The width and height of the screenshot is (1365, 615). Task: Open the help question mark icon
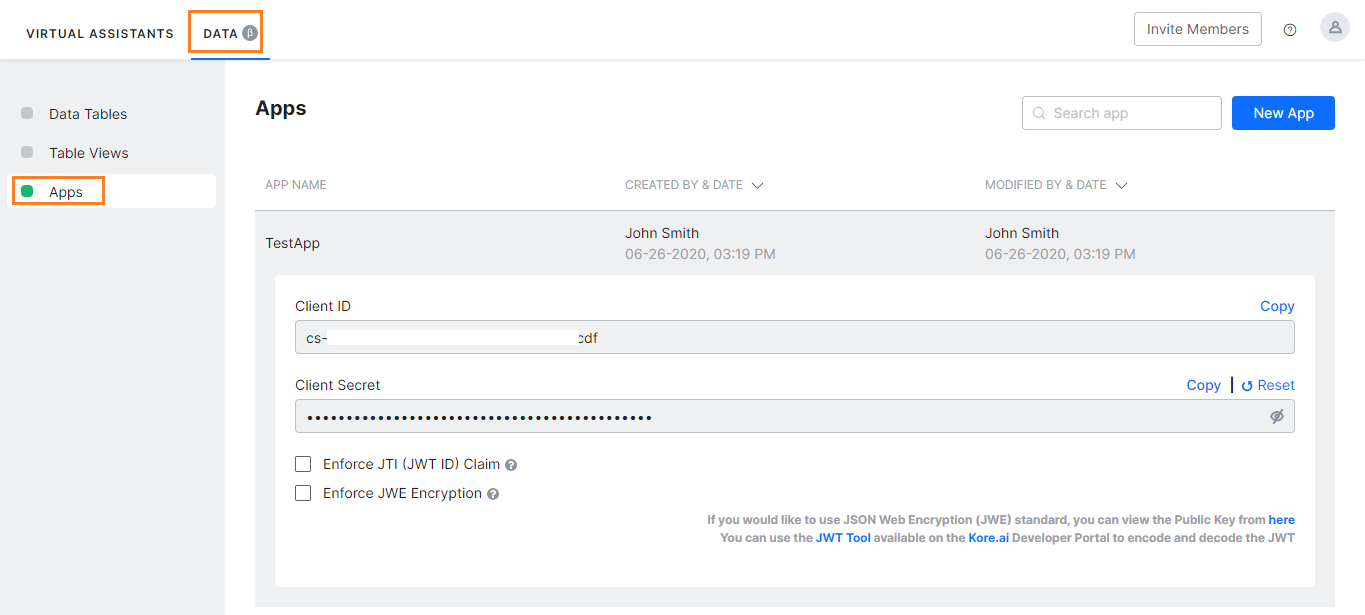click(1290, 30)
